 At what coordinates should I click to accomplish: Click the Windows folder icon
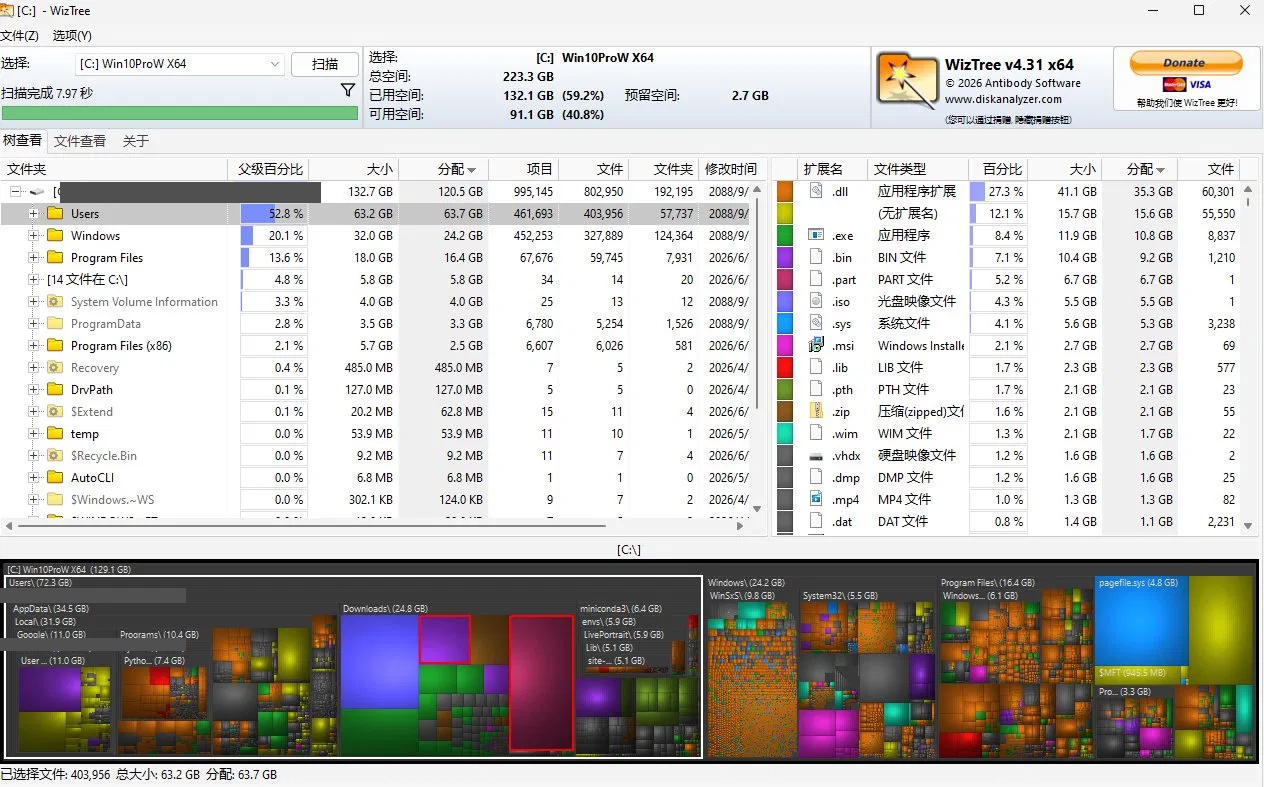55,236
